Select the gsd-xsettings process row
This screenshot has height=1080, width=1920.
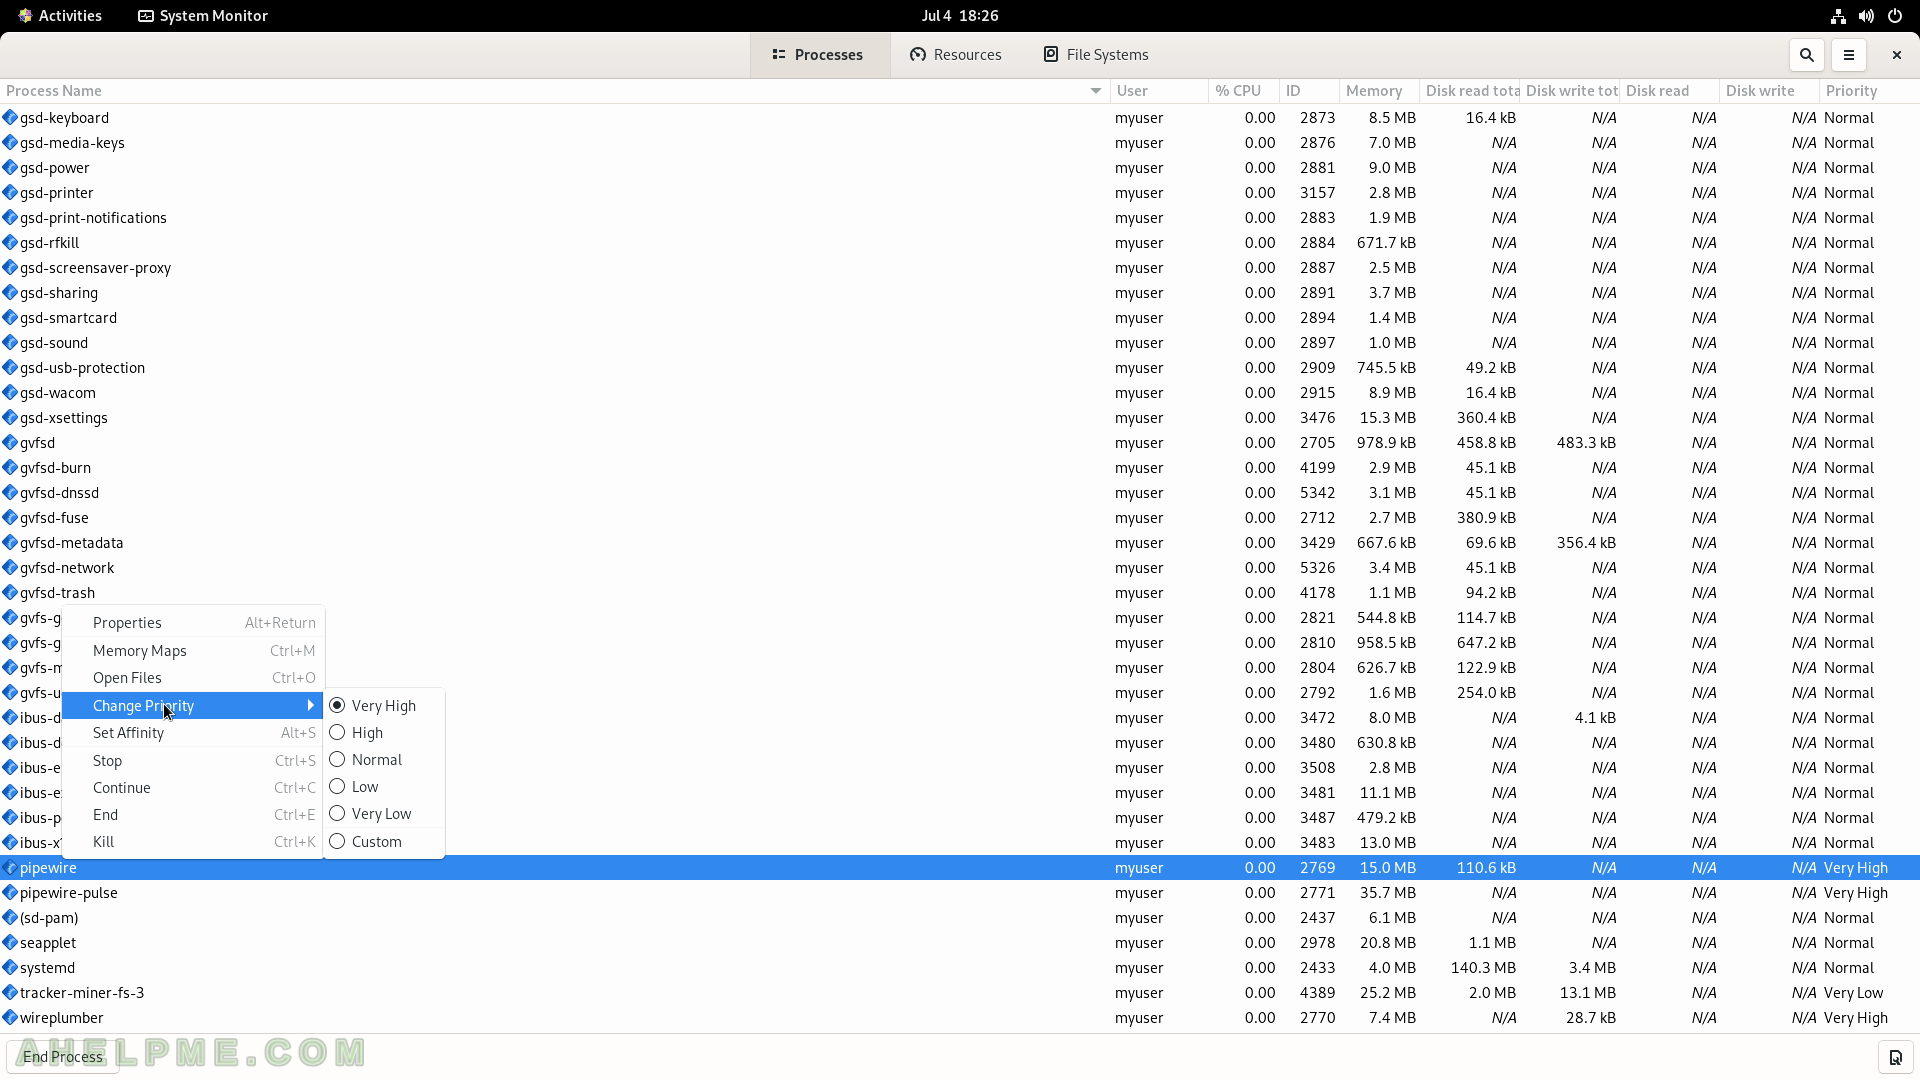(960, 417)
